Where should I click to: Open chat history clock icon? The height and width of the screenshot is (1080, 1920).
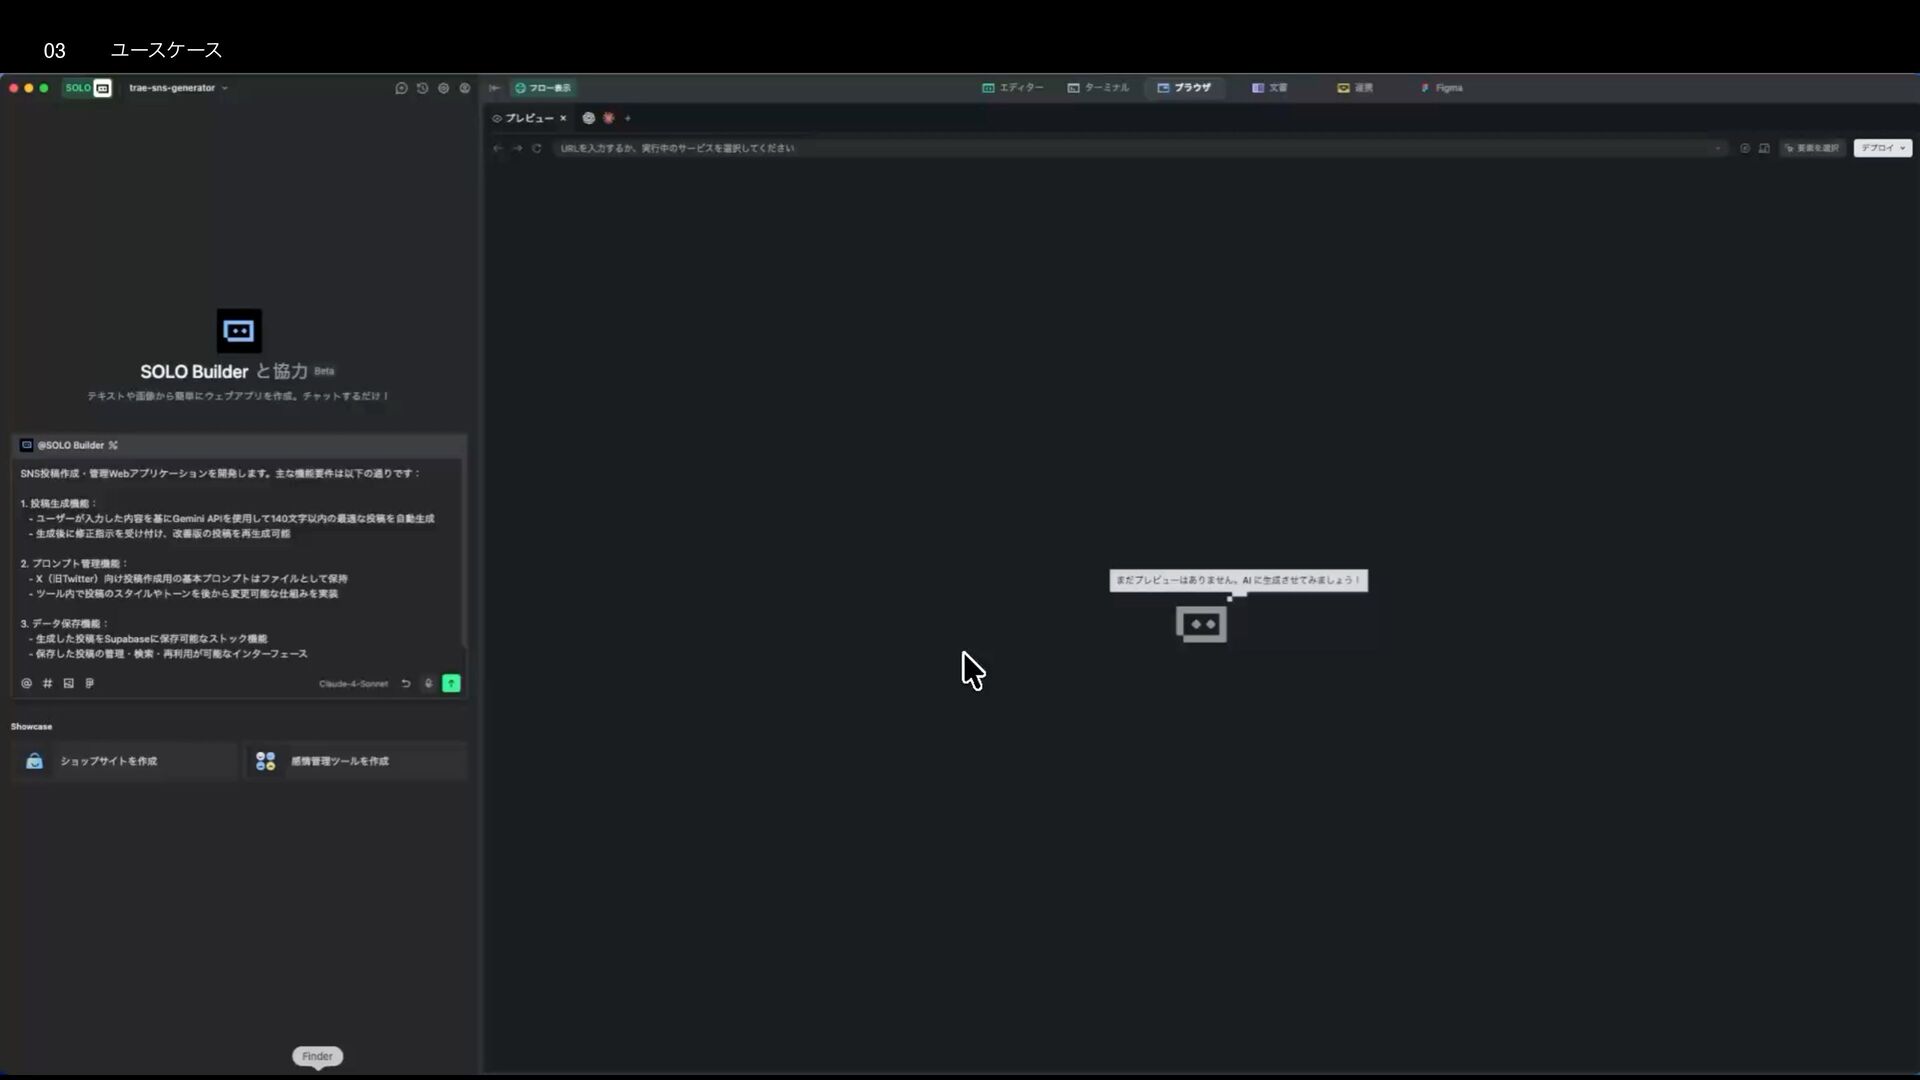click(422, 88)
